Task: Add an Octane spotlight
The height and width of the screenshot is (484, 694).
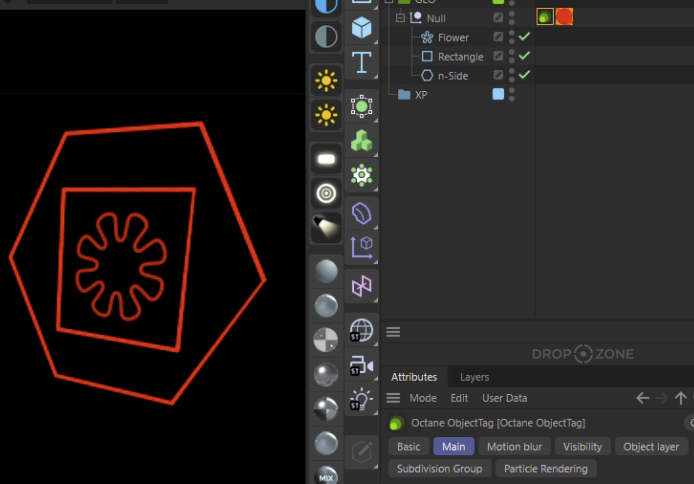Action: (x=326, y=227)
